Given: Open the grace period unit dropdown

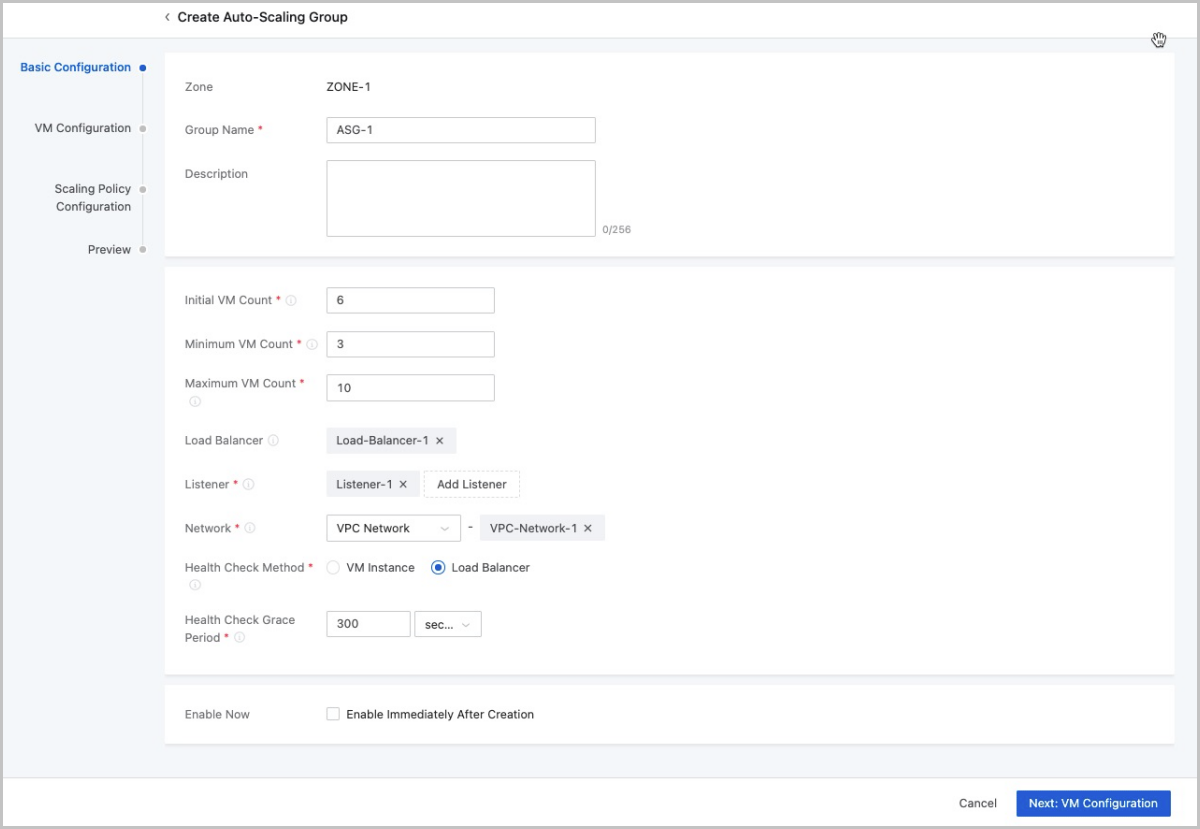Looking at the screenshot, I should click(447, 624).
